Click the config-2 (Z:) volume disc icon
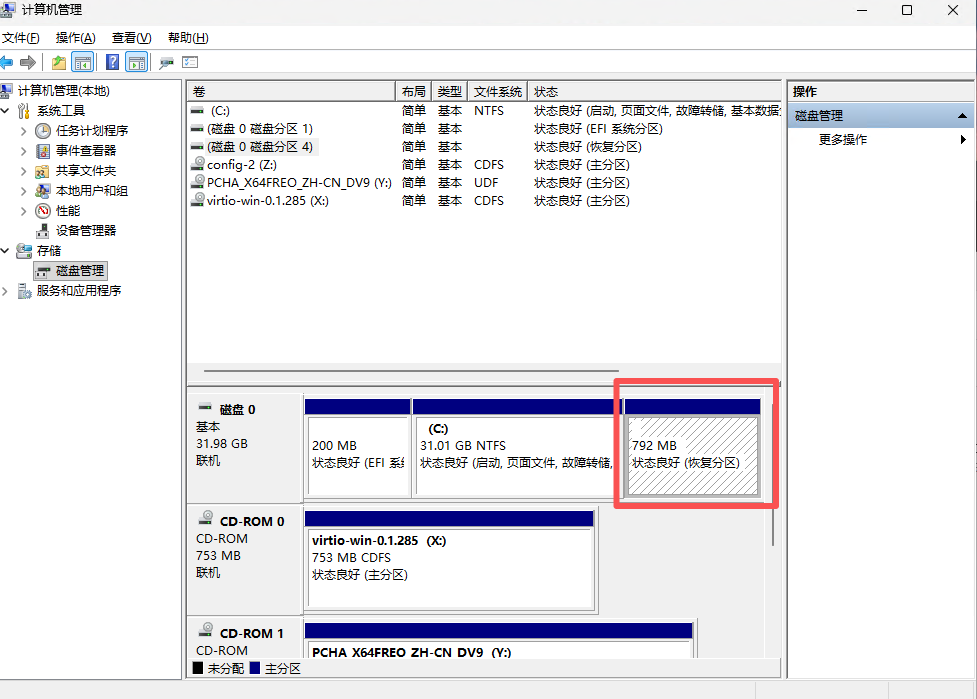The image size is (977, 699). point(198,165)
